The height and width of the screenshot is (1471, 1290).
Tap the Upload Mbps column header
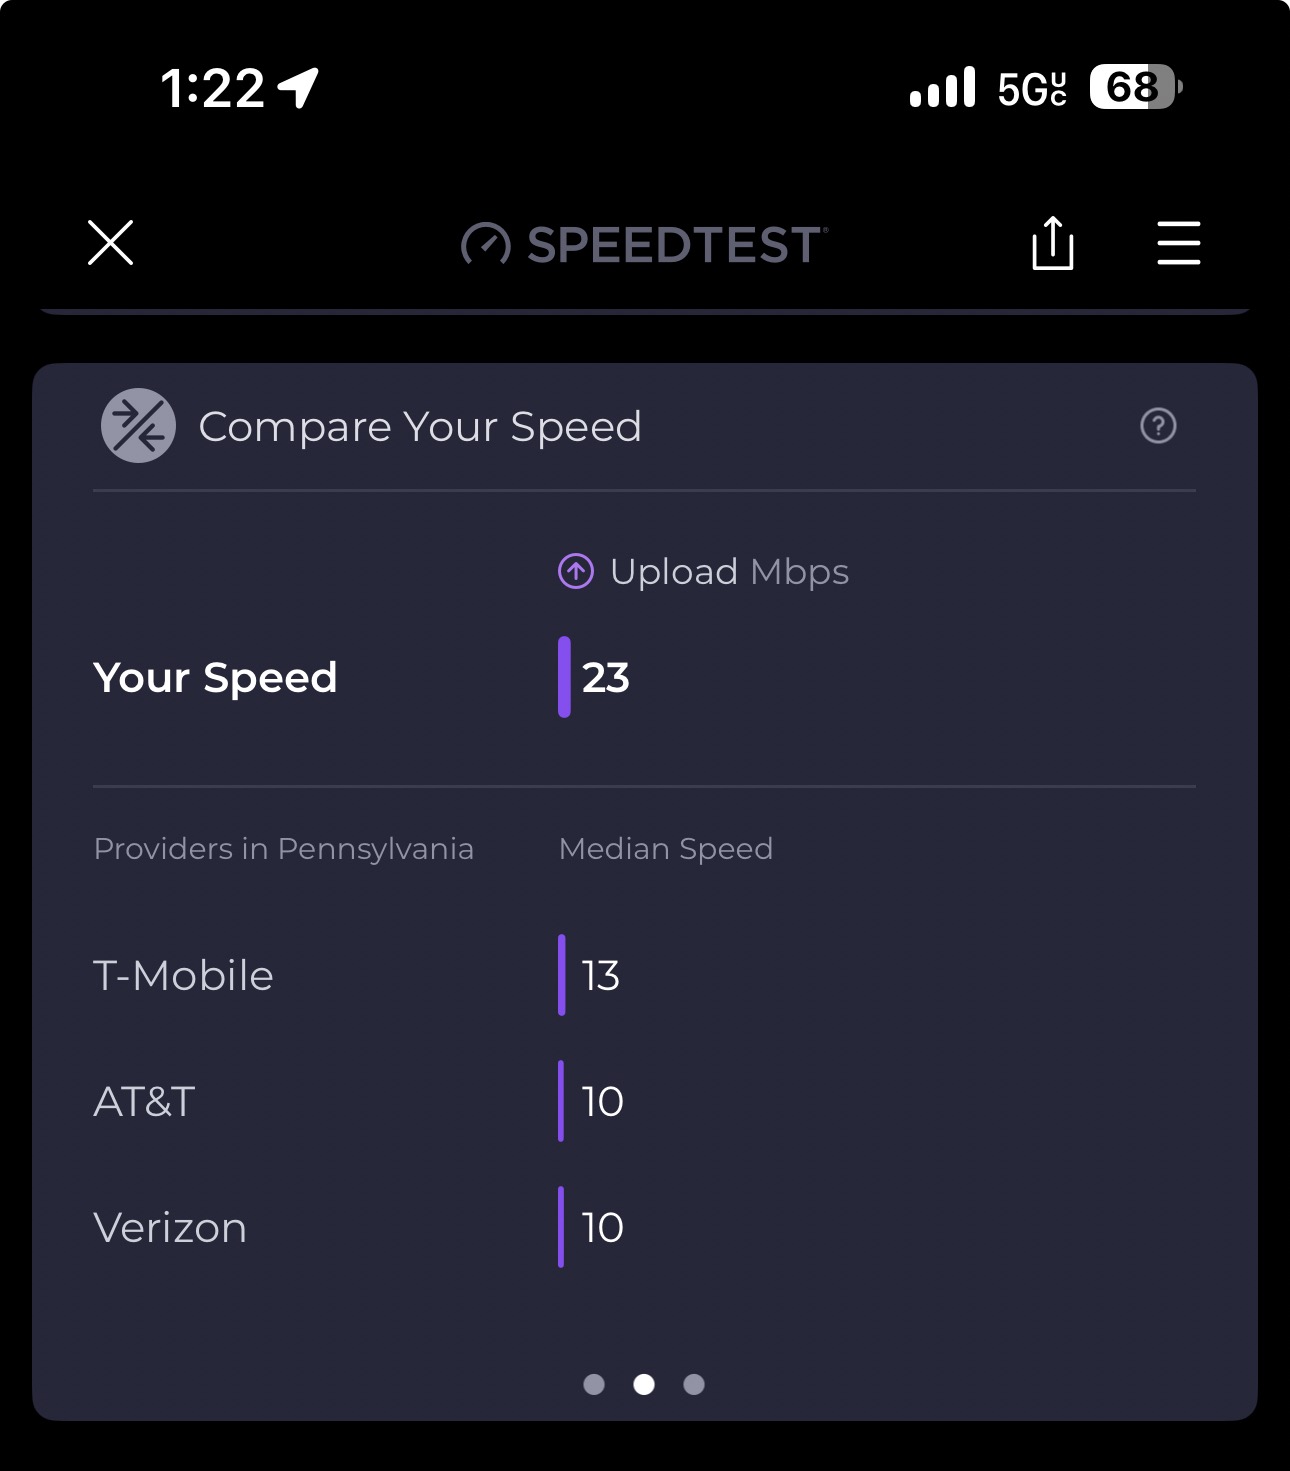point(703,572)
